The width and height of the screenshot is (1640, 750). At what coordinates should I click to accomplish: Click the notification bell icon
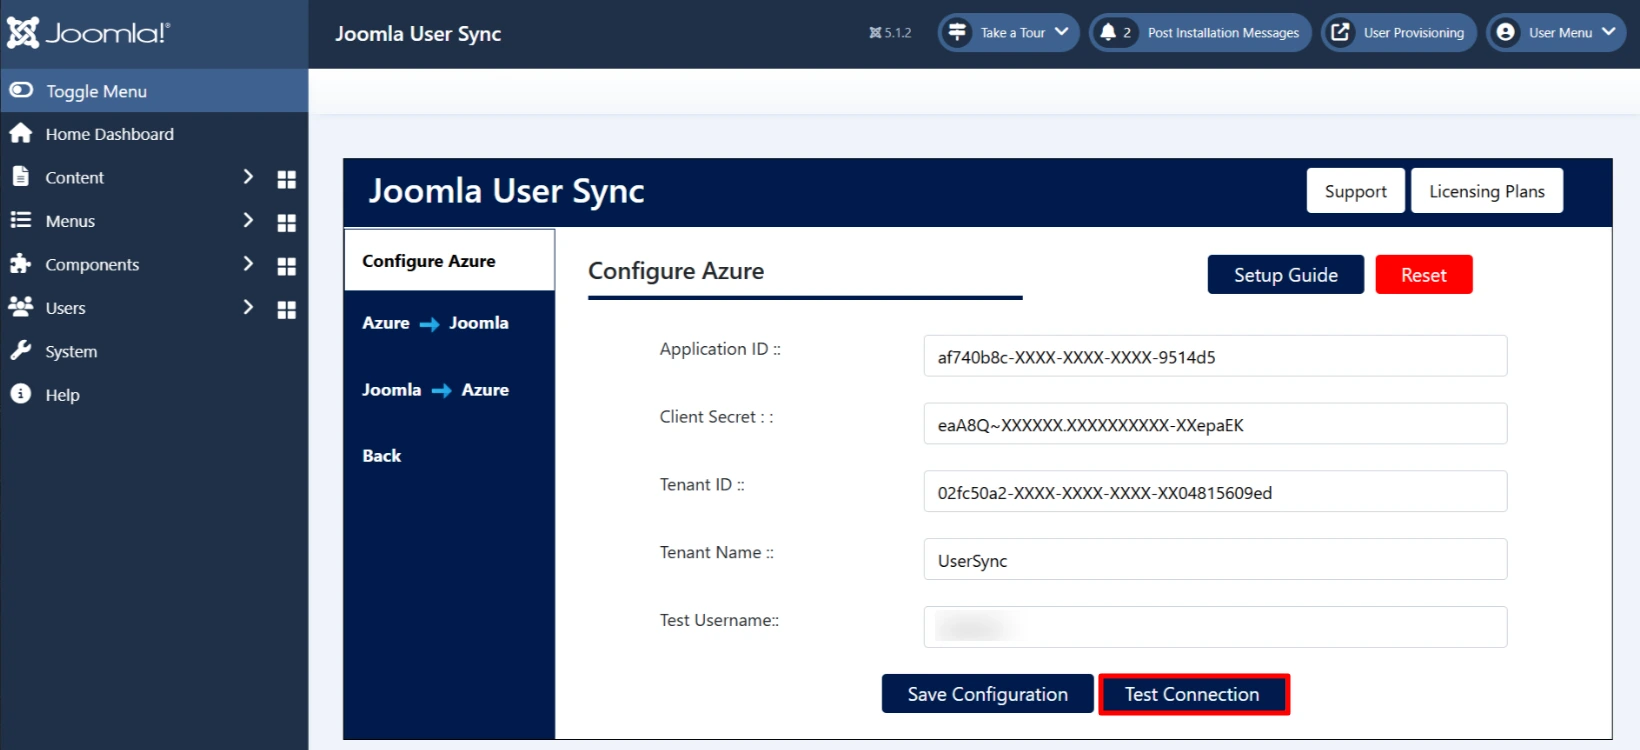pos(1108,32)
